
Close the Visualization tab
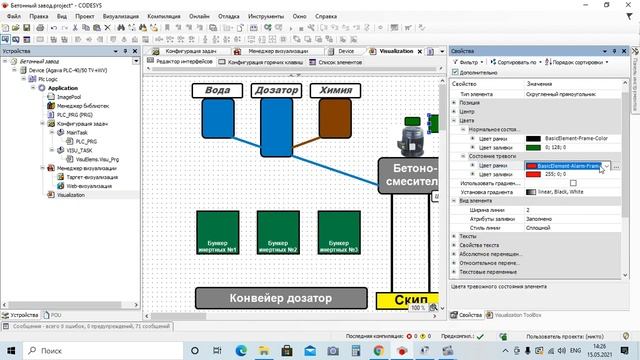420,51
